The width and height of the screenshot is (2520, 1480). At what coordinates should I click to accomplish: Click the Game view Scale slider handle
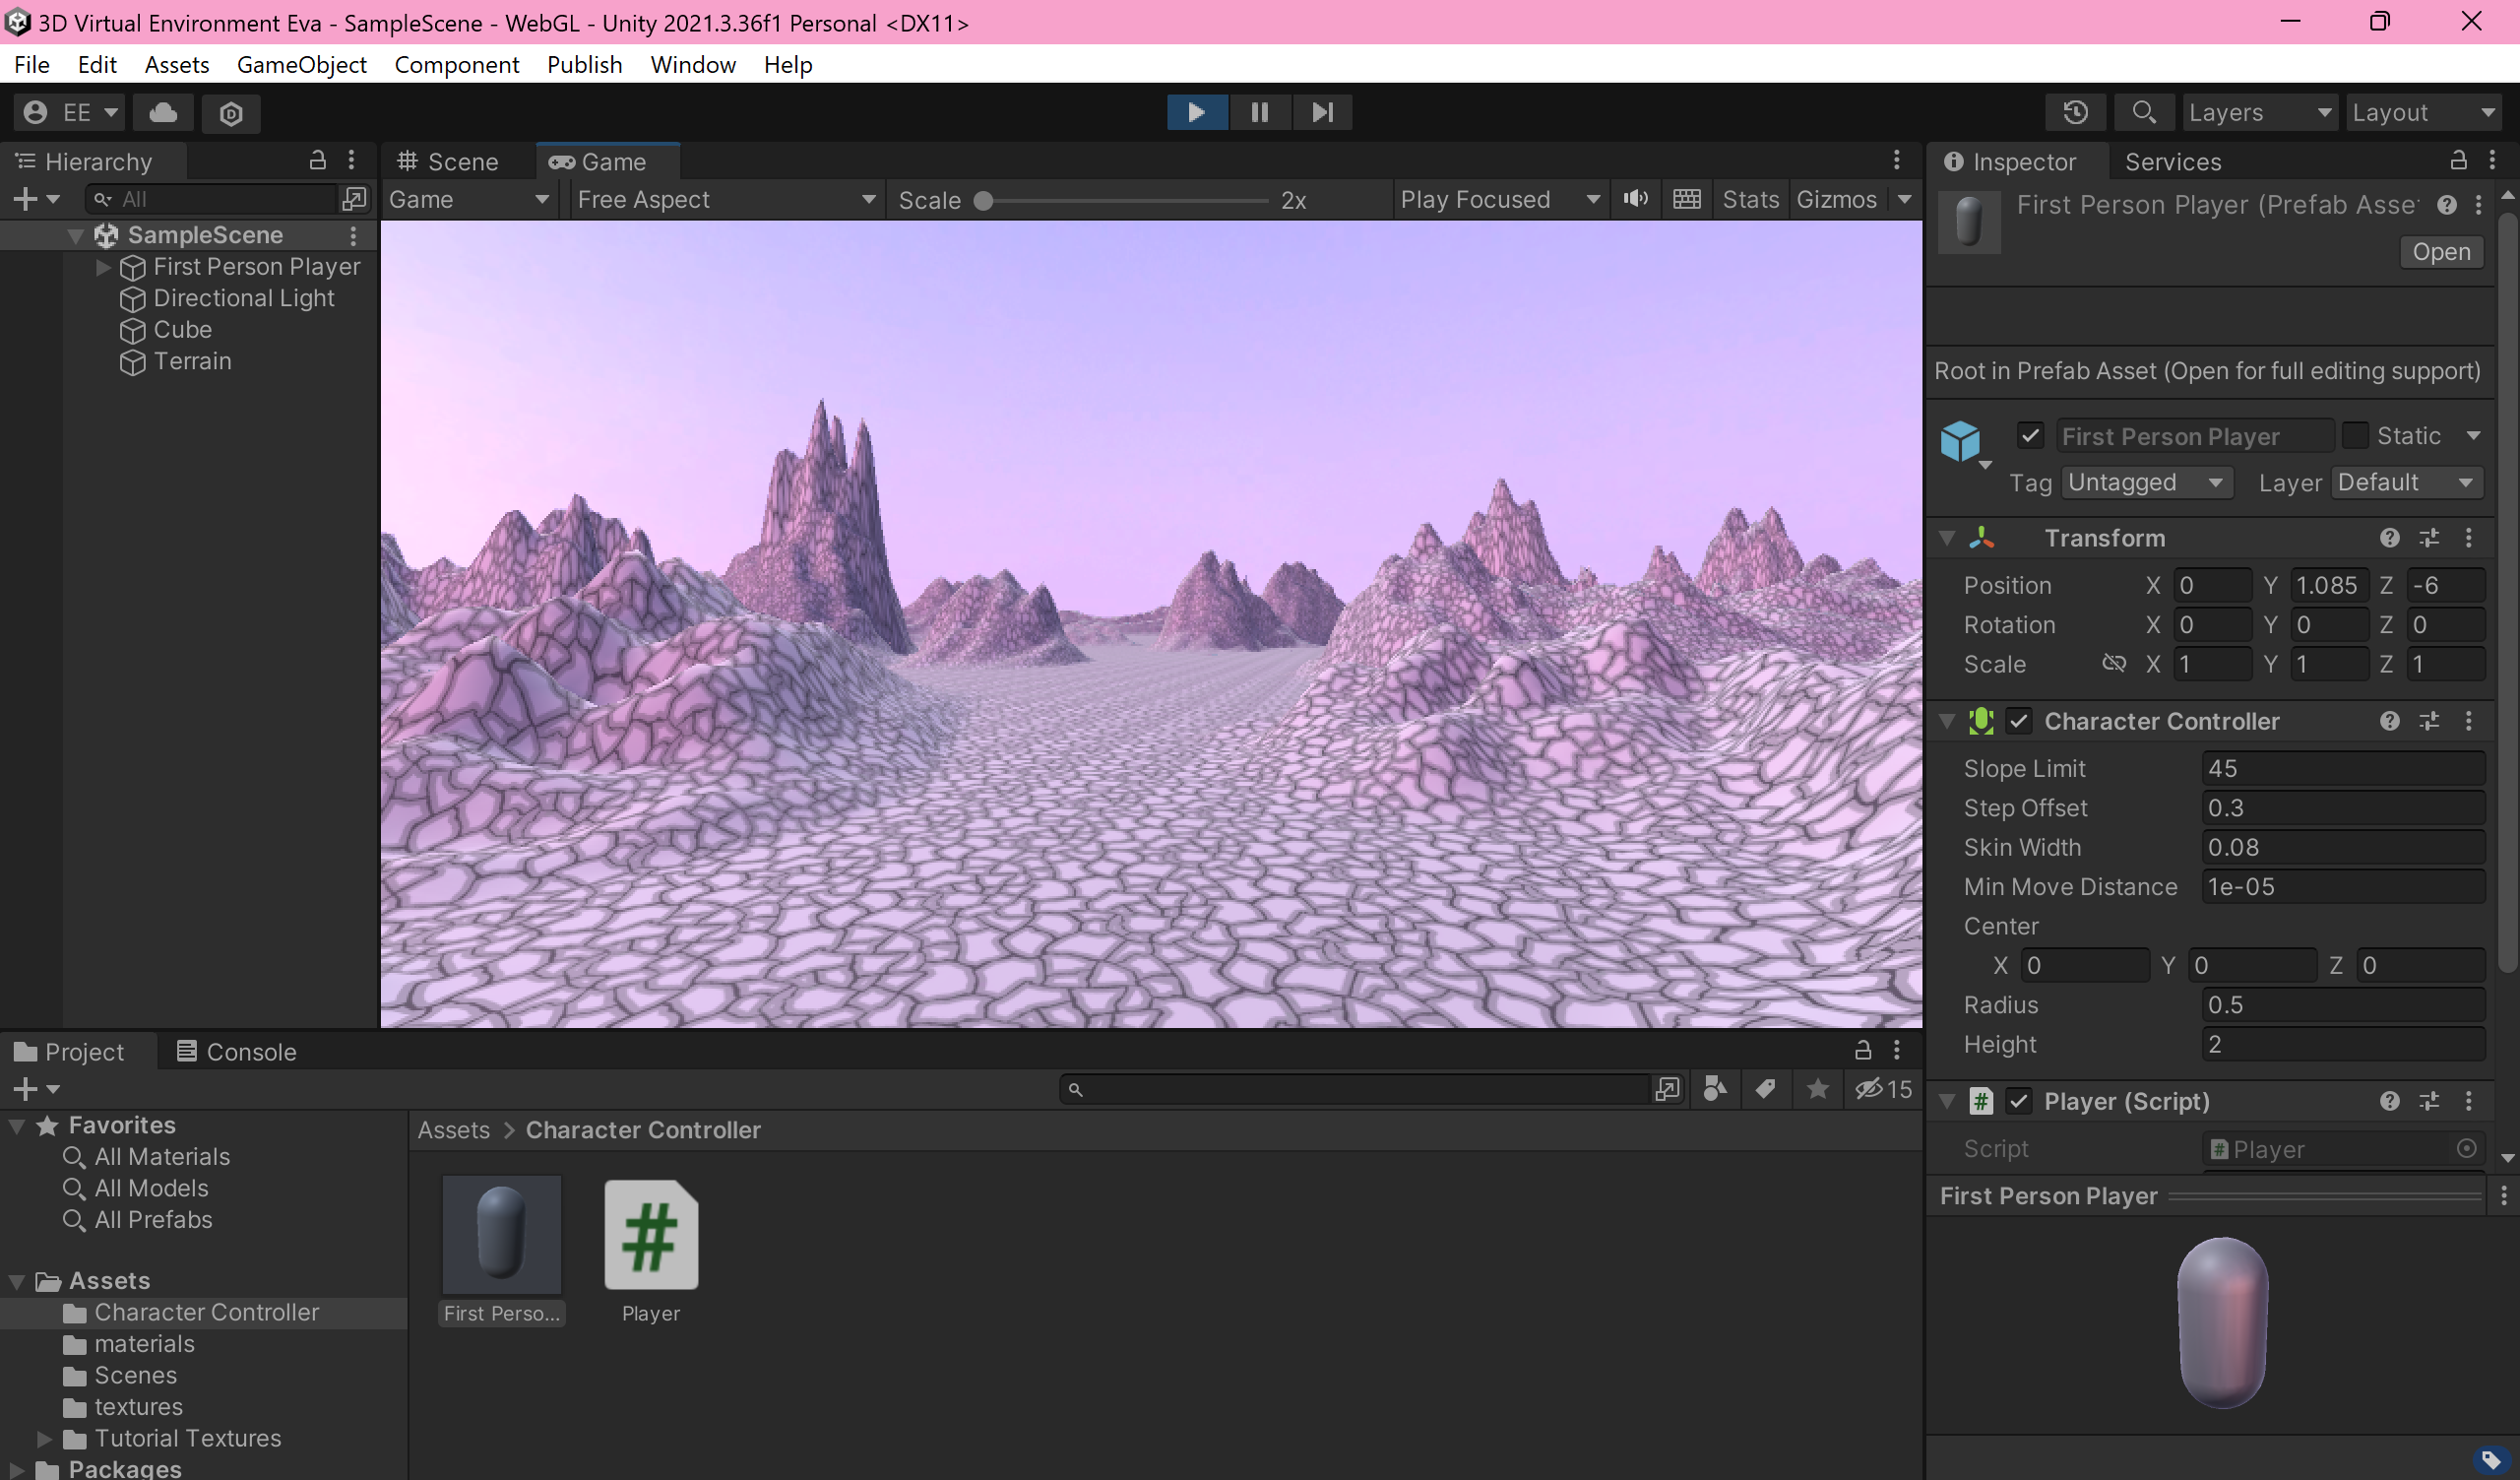click(x=983, y=201)
